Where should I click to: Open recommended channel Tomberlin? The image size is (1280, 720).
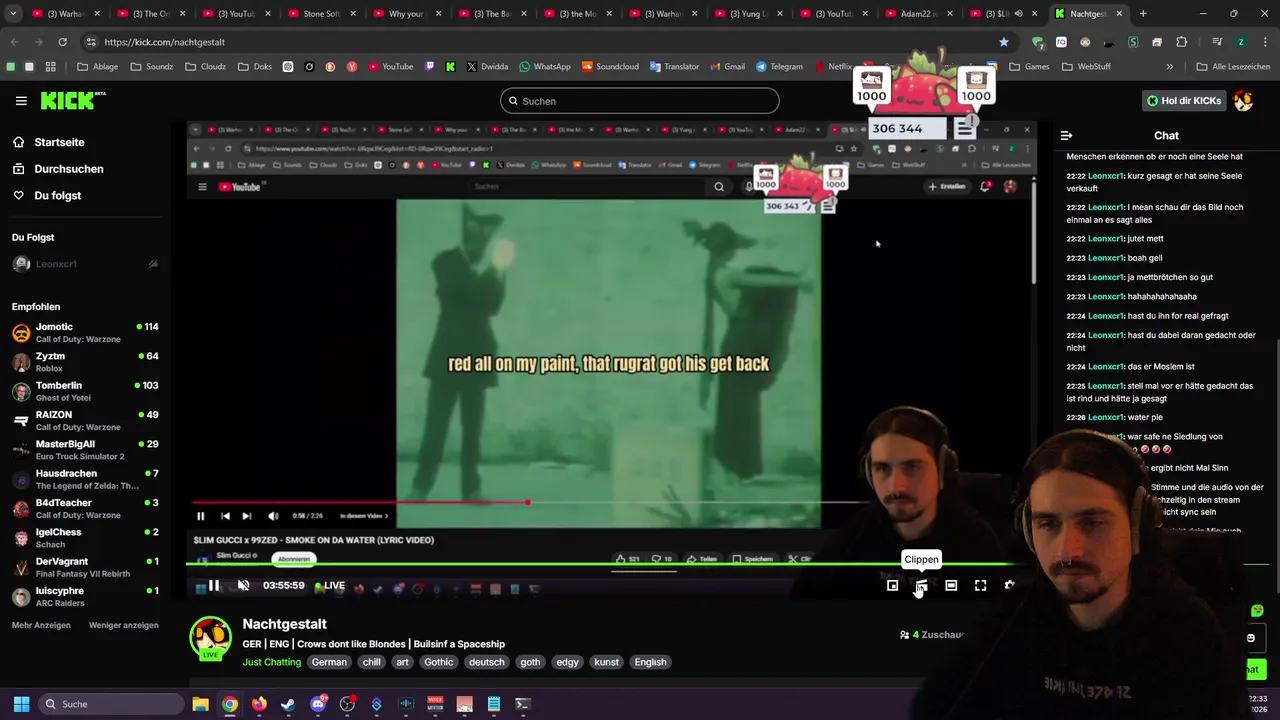[85, 391]
